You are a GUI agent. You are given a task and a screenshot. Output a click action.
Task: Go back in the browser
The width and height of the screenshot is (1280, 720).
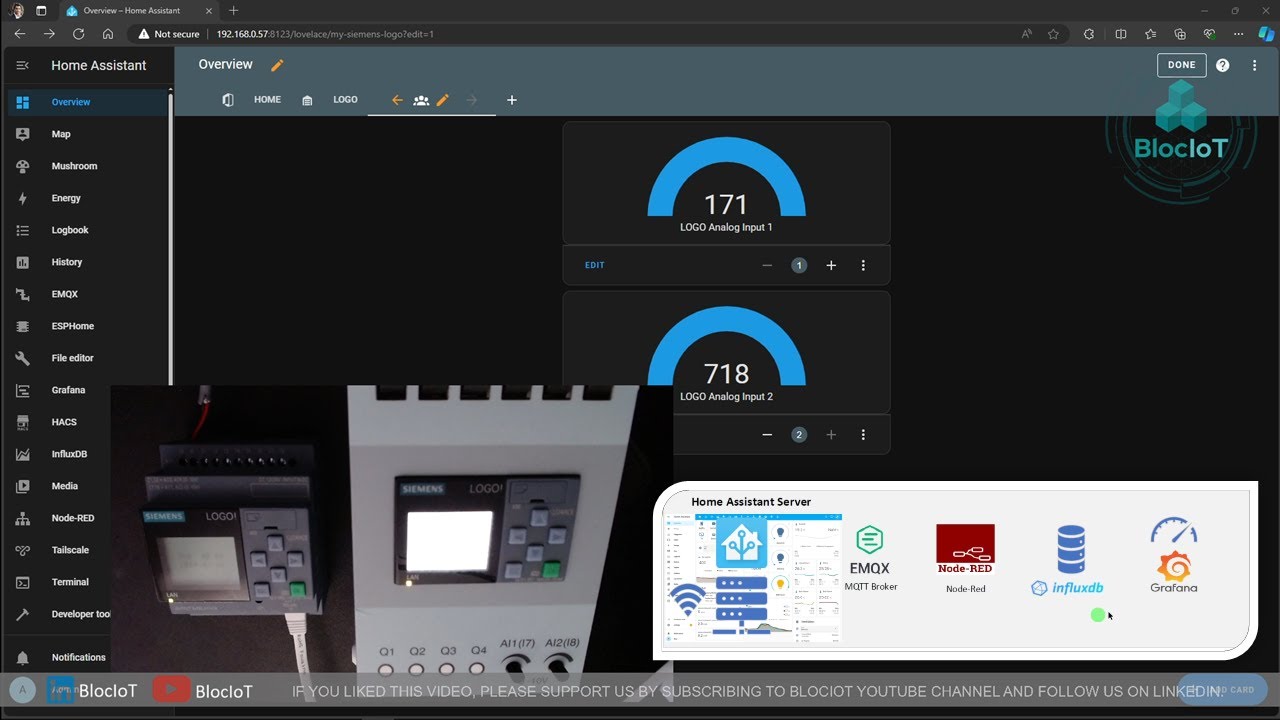point(20,34)
